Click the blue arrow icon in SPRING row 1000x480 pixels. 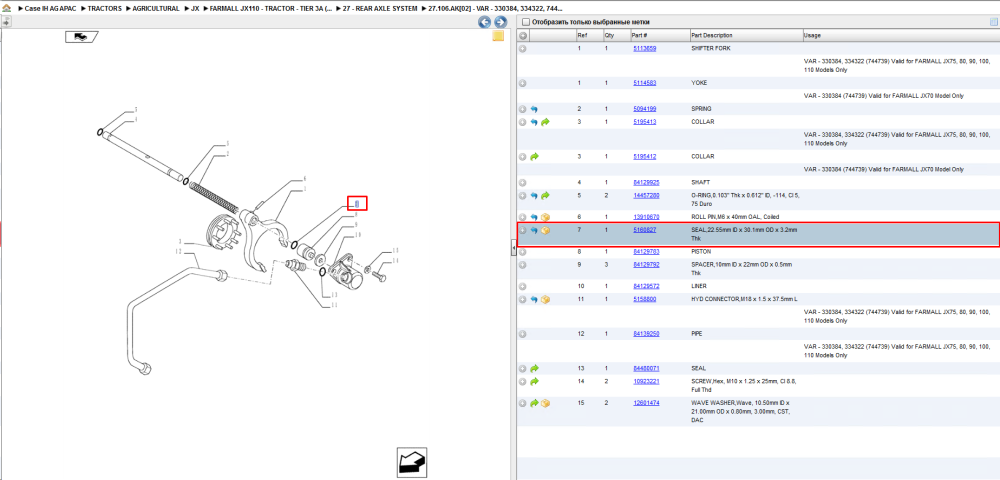tap(534, 109)
